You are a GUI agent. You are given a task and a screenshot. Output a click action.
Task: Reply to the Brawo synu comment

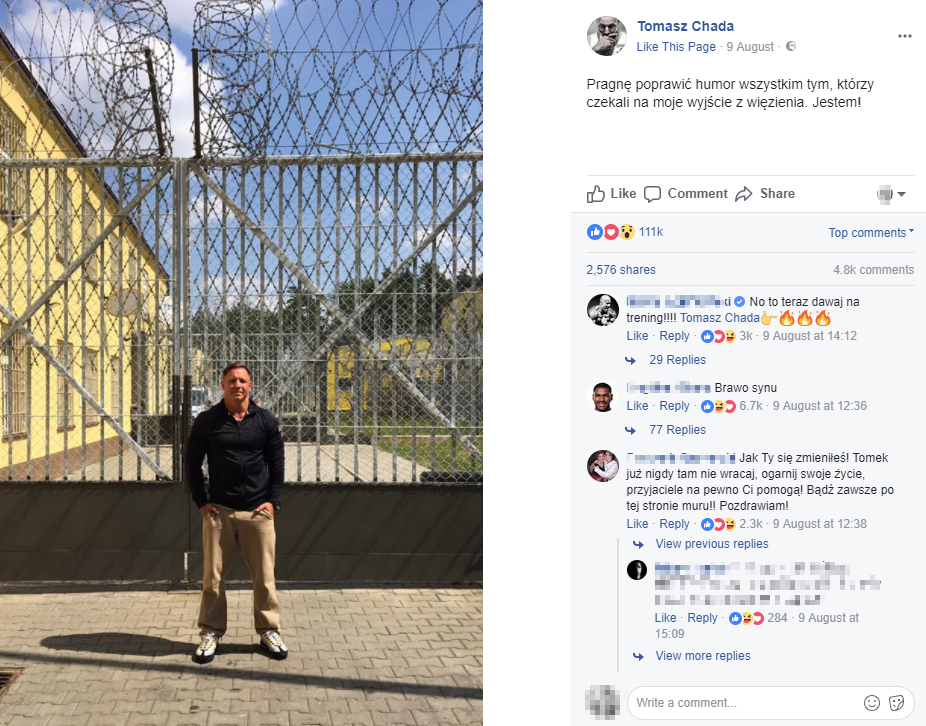(x=674, y=406)
